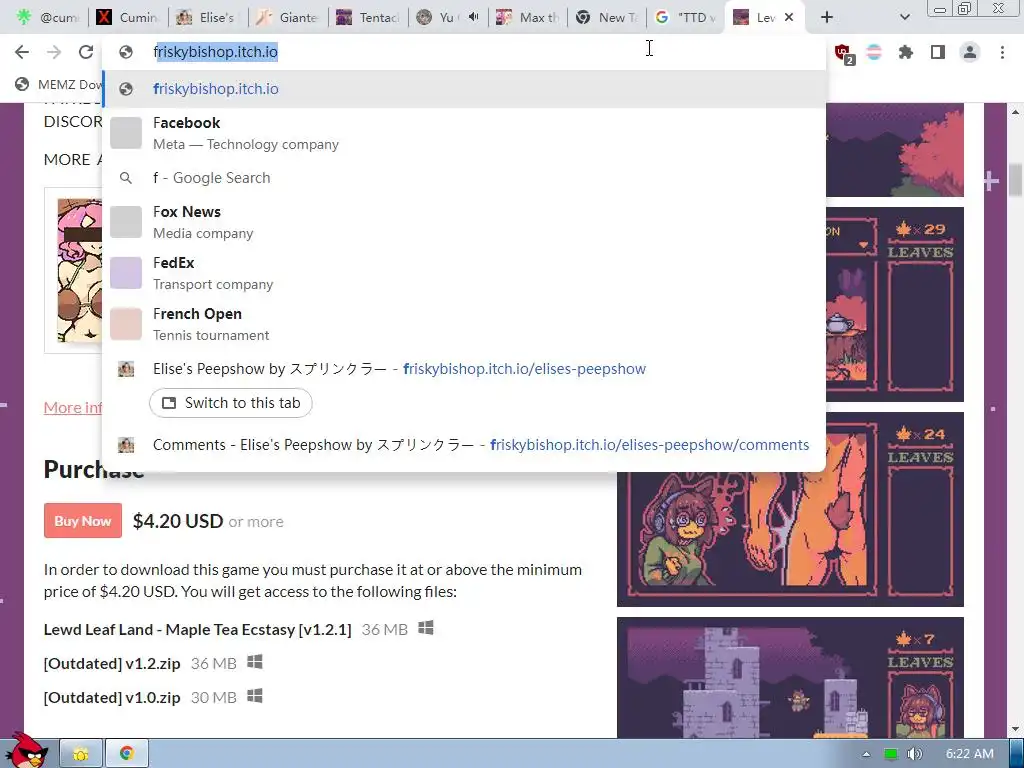This screenshot has width=1024, height=768.
Task: Select the Fox News suggestion
Action: pyautogui.click(x=464, y=222)
